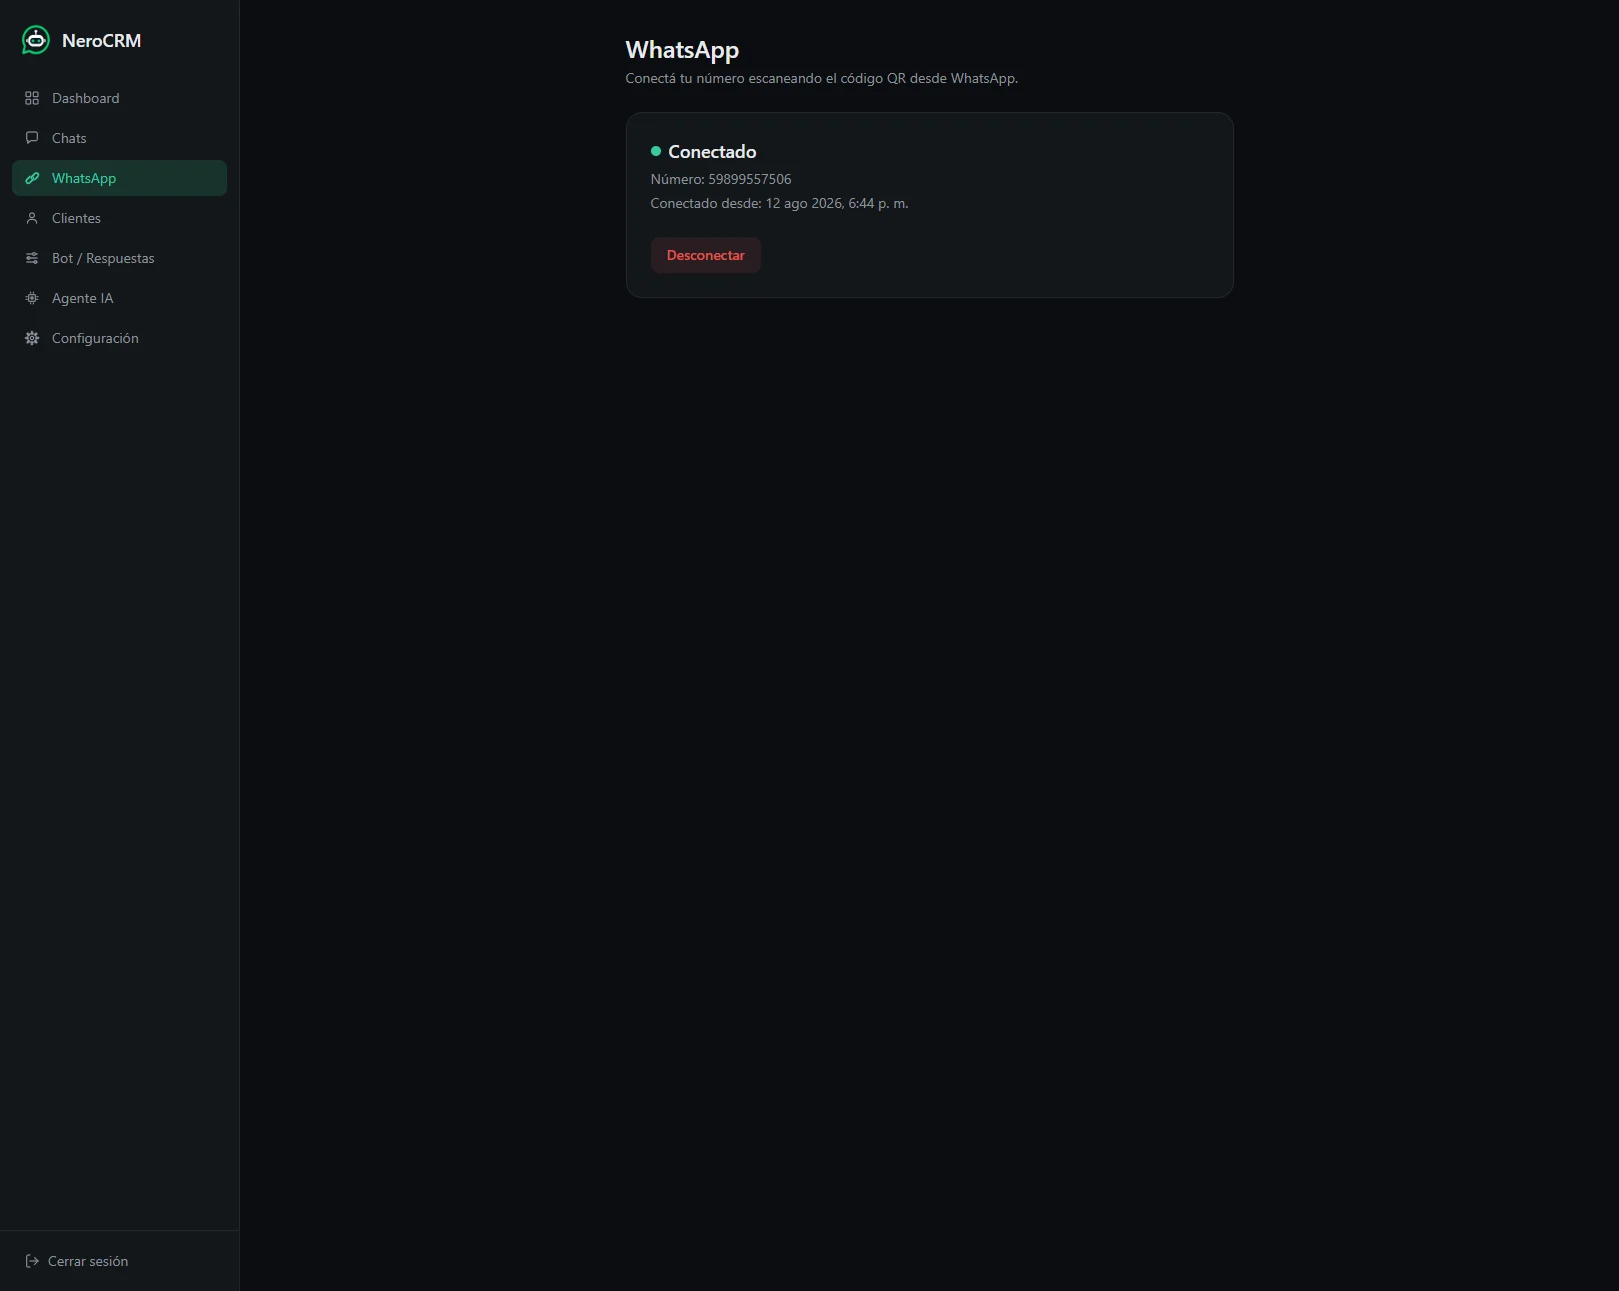Image resolution: width=1619 pixels, height=1291 pixels.
Task: Click the WhatsApp page heading
Action: pos(682,50)
